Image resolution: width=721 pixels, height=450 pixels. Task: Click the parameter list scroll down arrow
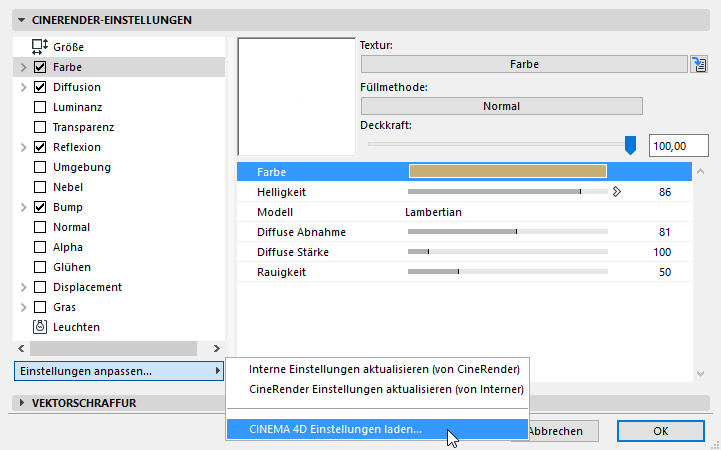(700, 374)
